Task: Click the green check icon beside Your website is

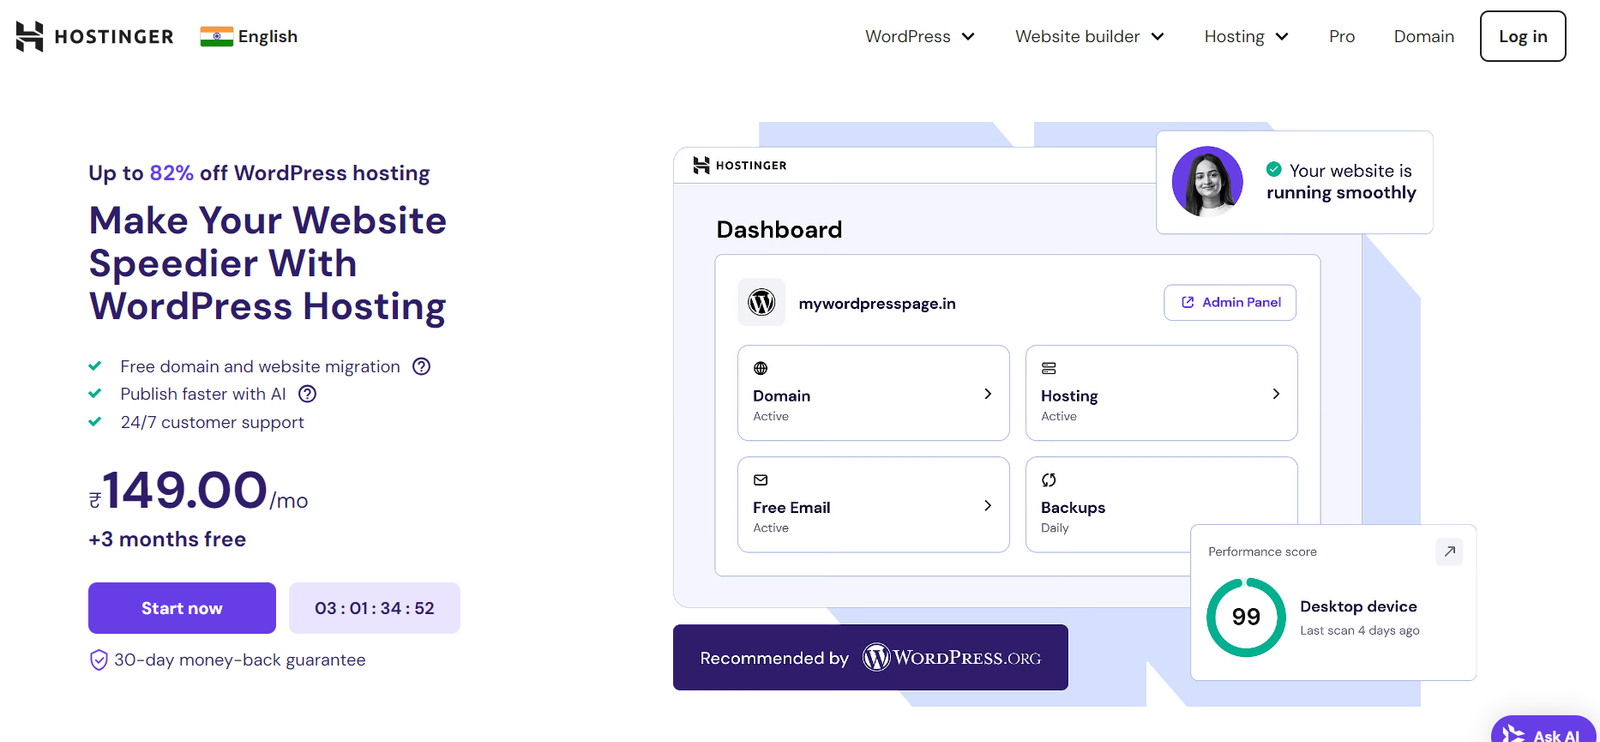Action: (1274, 170)
